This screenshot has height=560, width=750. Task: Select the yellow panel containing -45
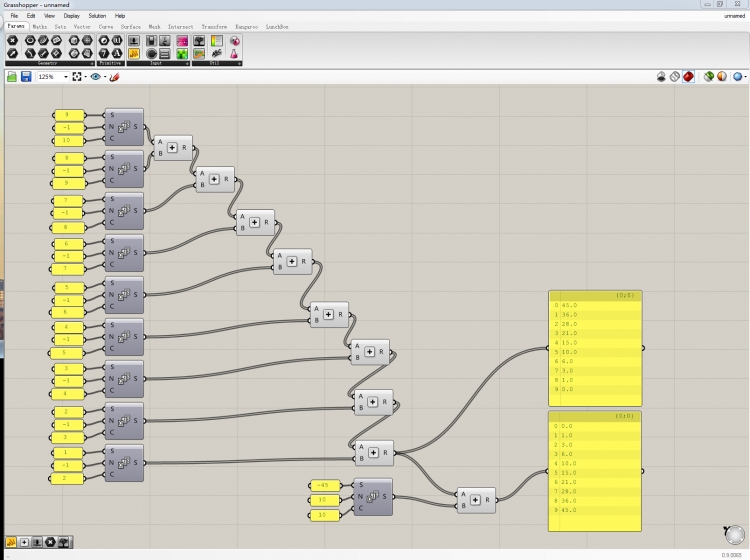coord(325,485)
